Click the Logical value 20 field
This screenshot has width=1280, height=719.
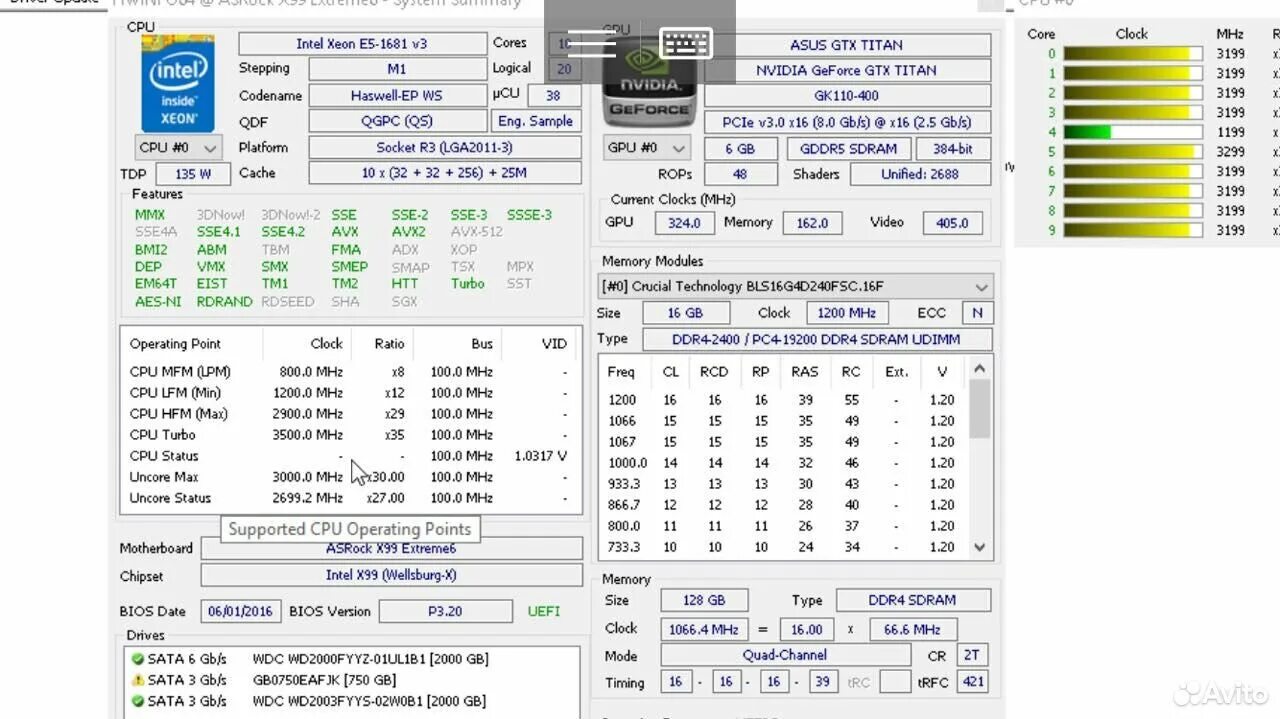coord(564,69)
